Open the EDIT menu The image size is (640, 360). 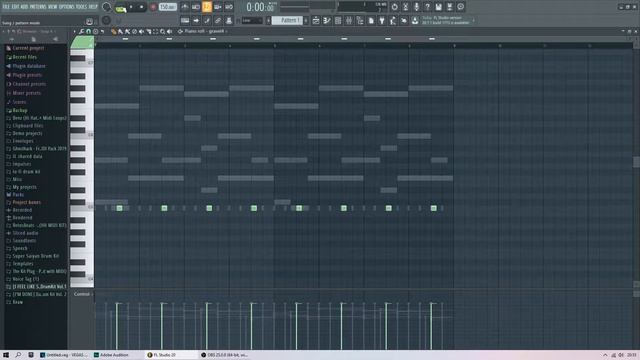pos(16,7)
